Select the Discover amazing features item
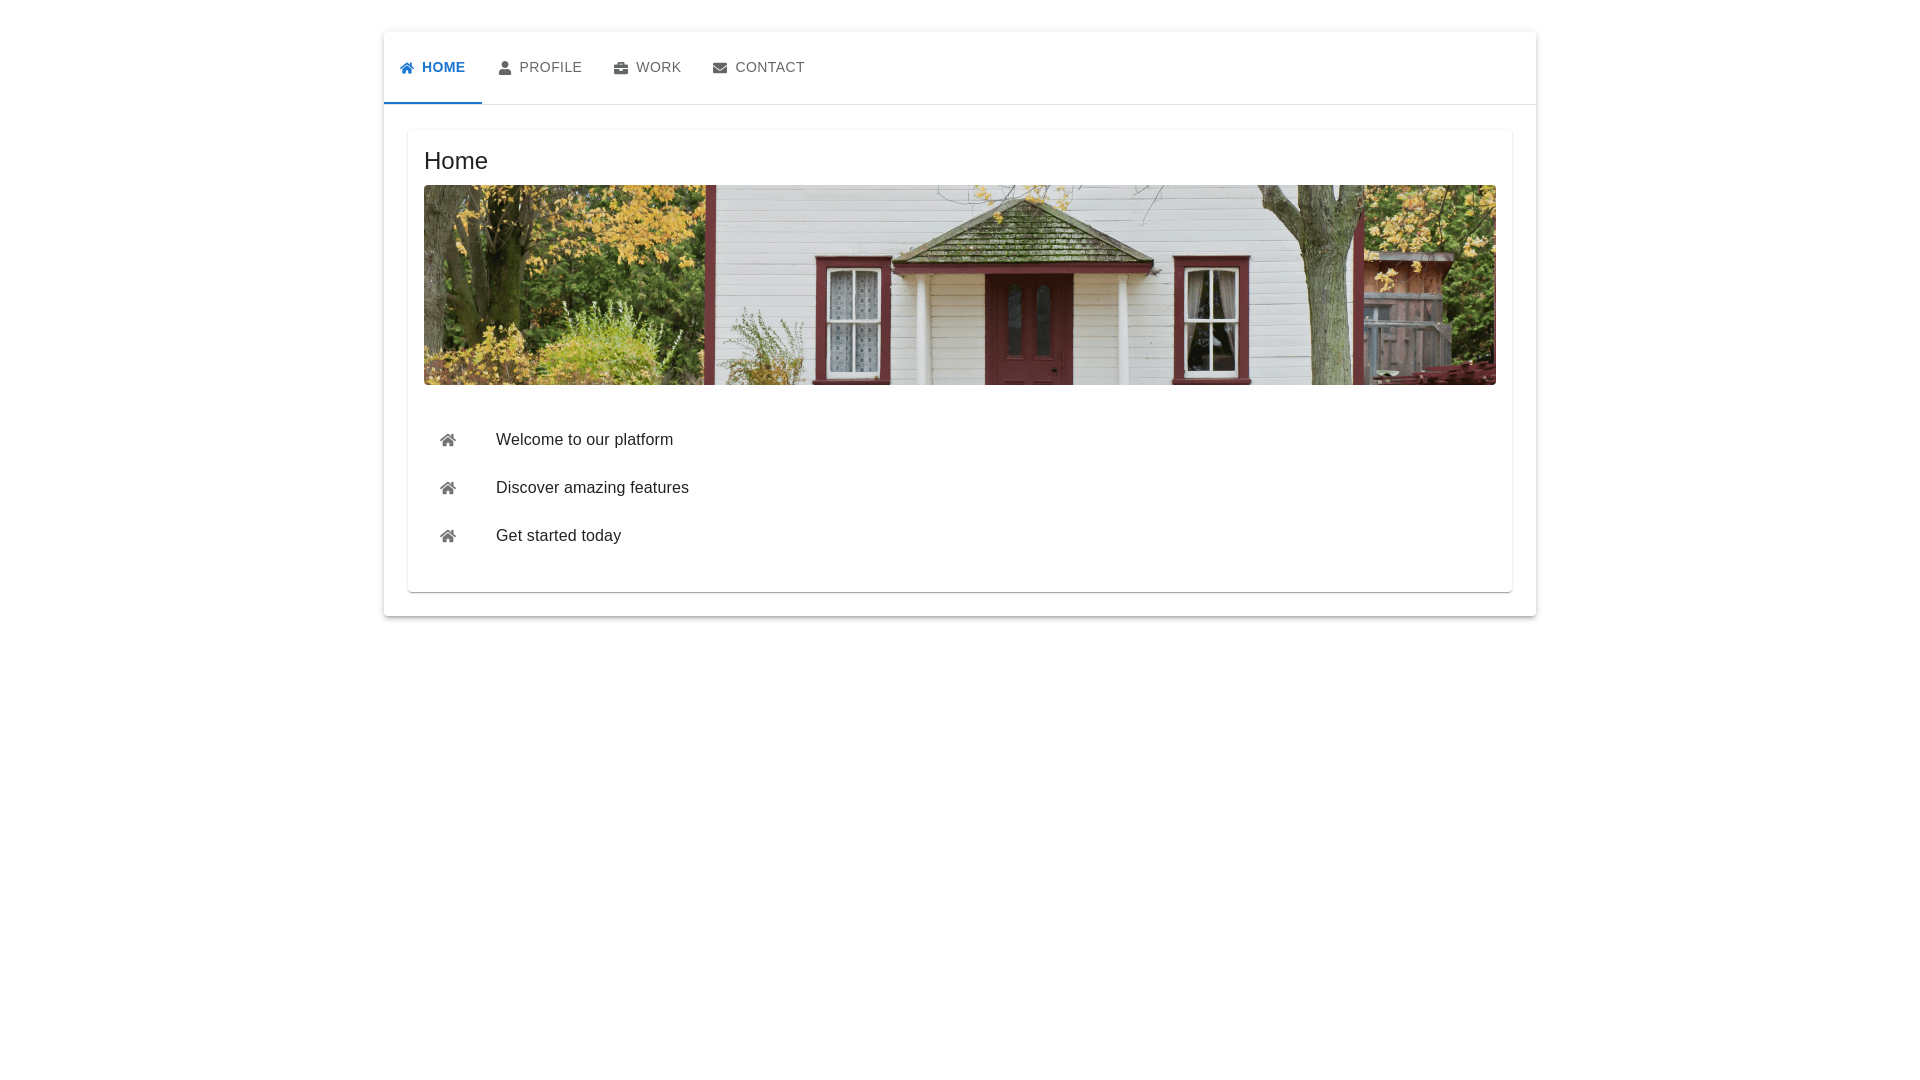 [x=592, y=488]
